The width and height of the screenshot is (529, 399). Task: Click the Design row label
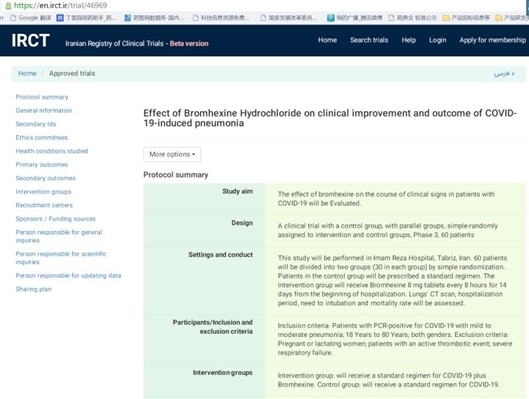[242, 223]
